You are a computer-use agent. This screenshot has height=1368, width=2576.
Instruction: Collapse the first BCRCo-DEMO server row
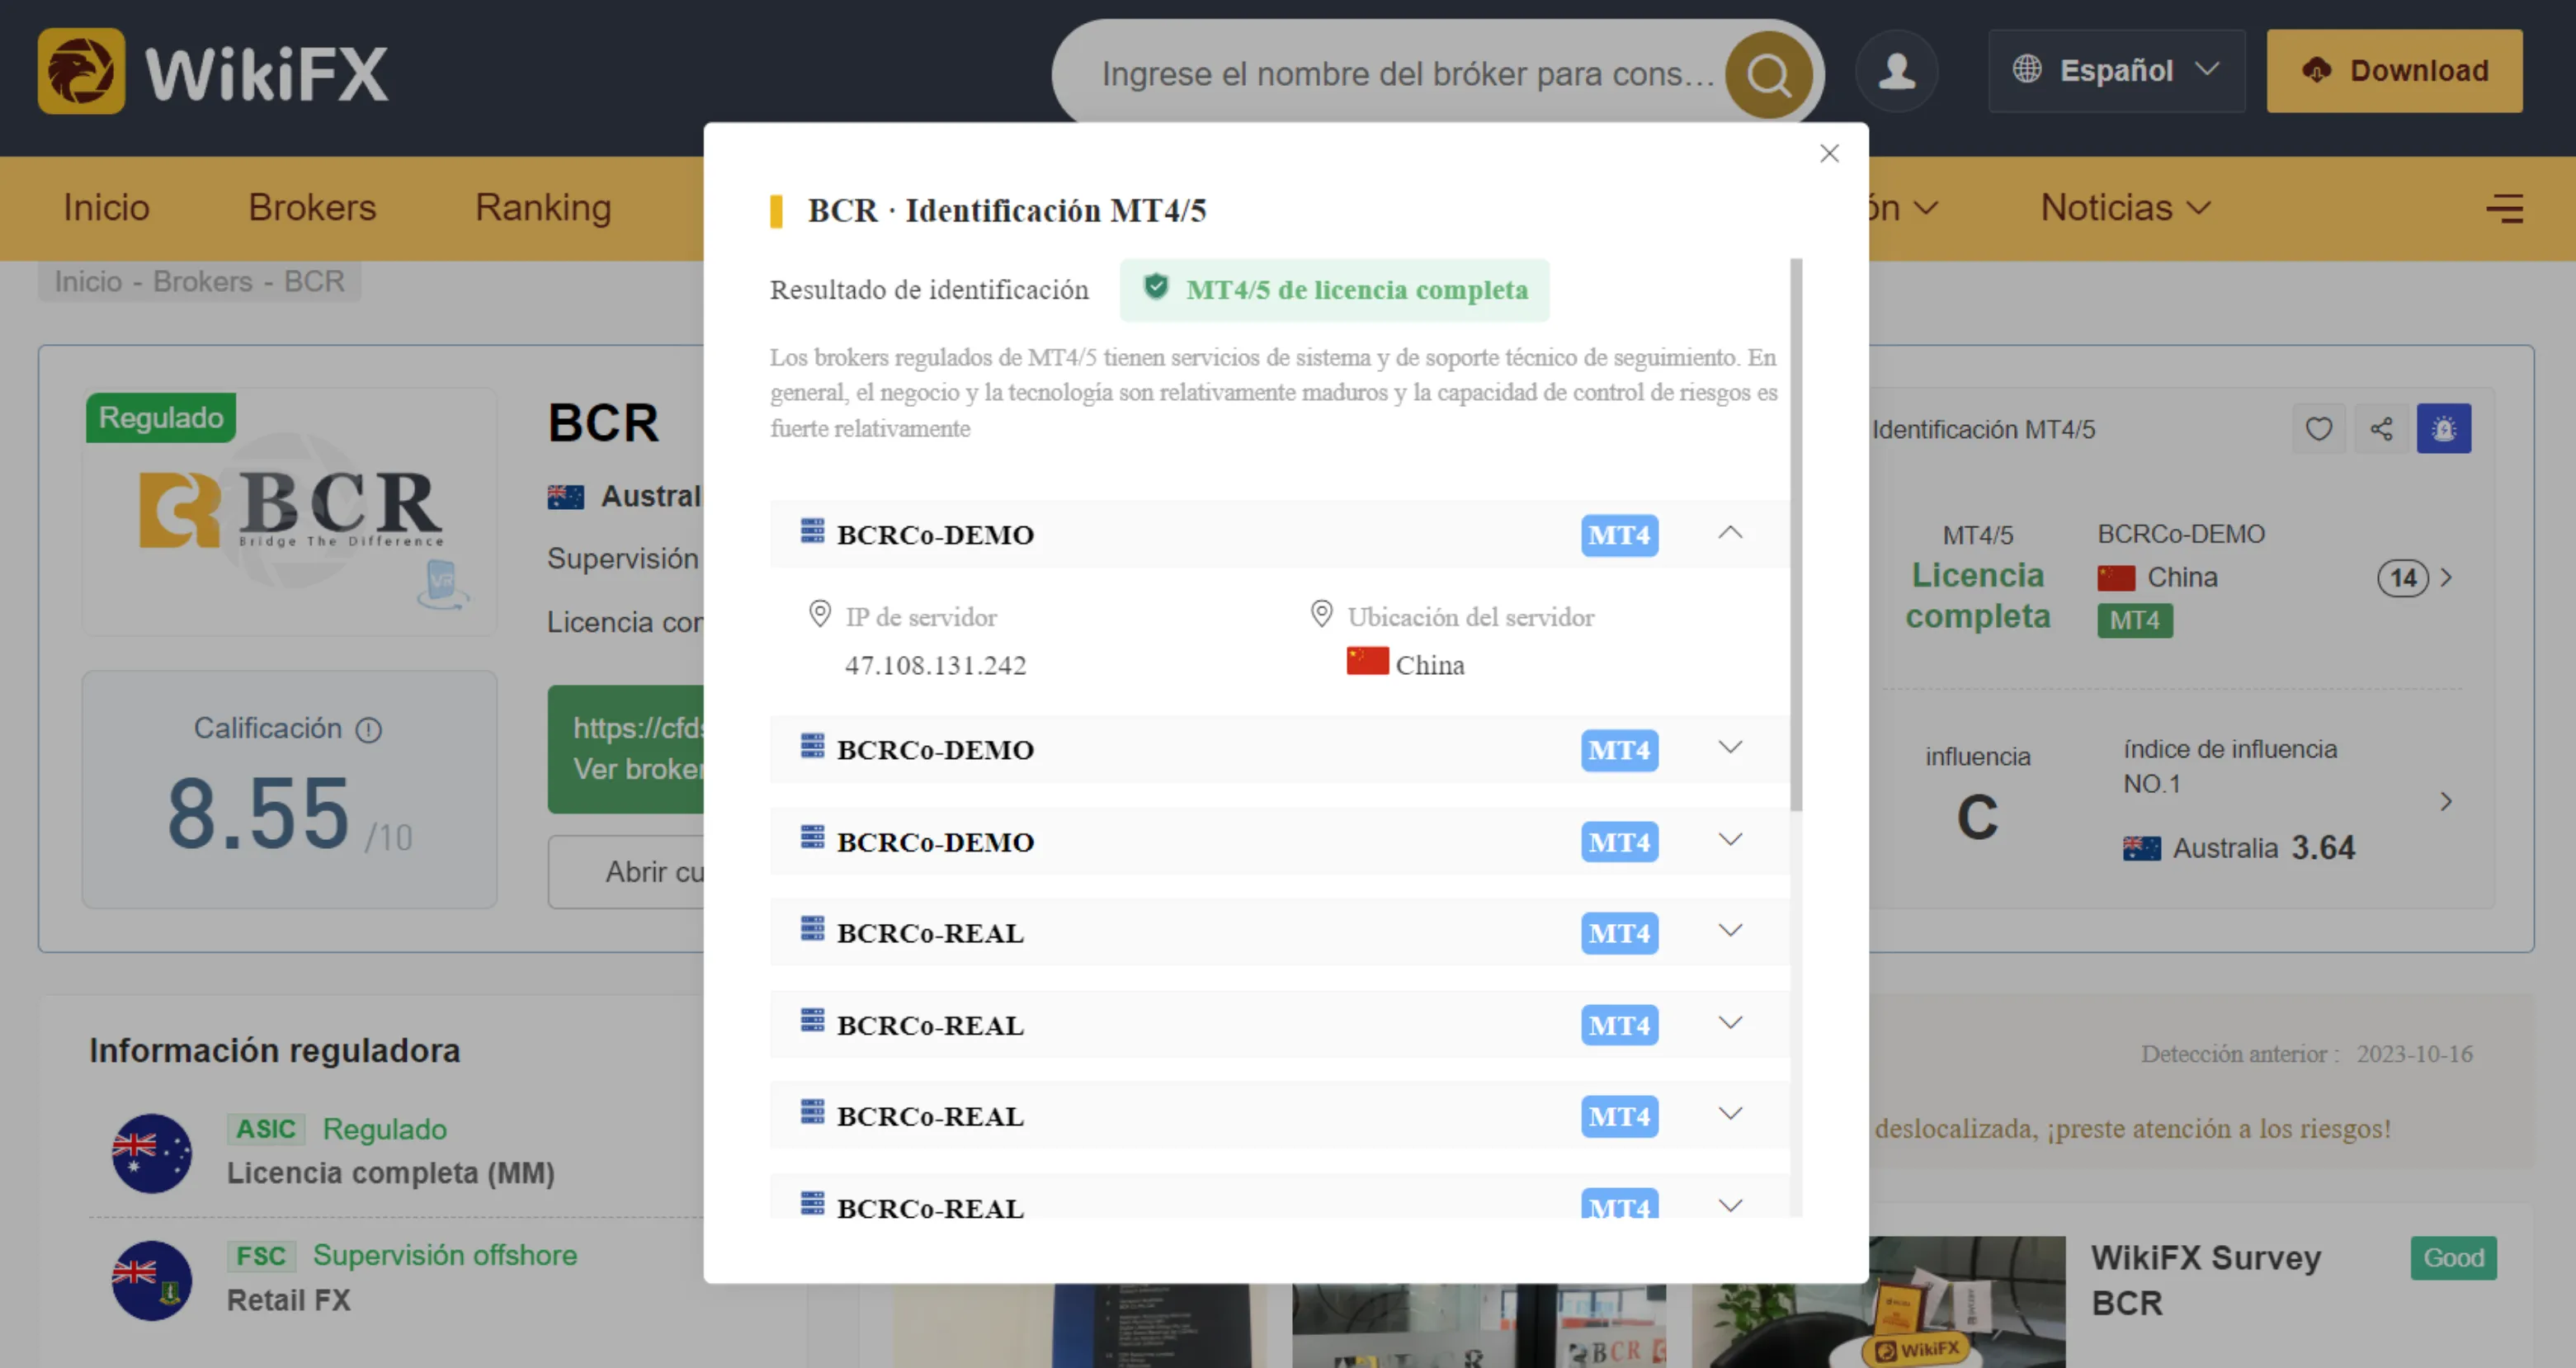point(1730,533)
